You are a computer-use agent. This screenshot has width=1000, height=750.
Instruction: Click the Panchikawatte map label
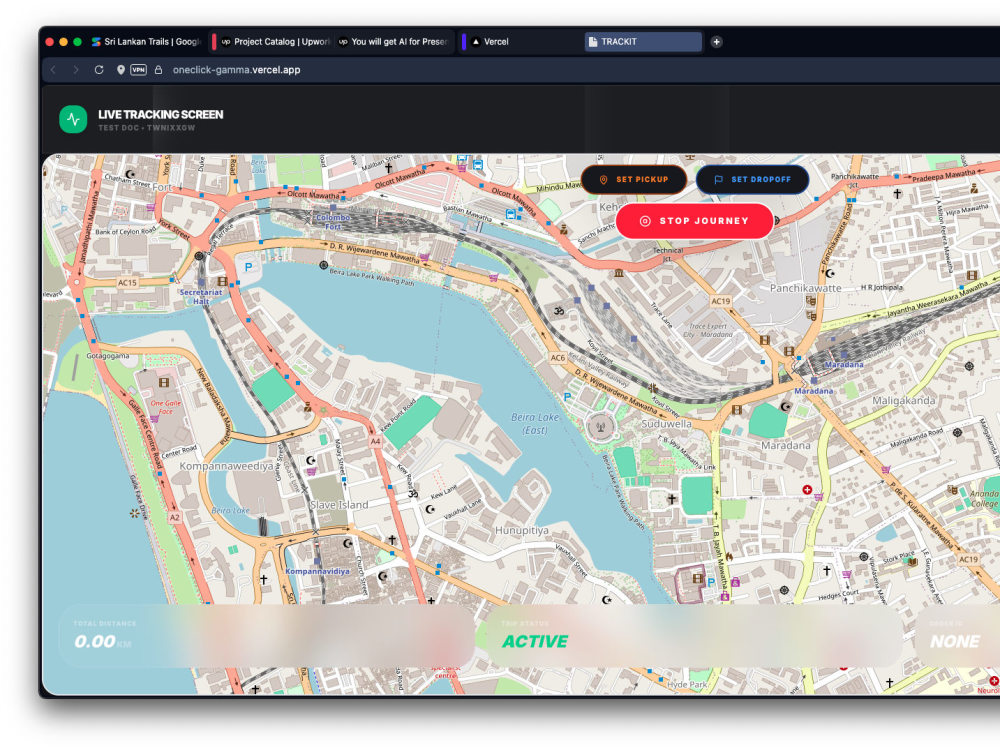click(805, 288)
